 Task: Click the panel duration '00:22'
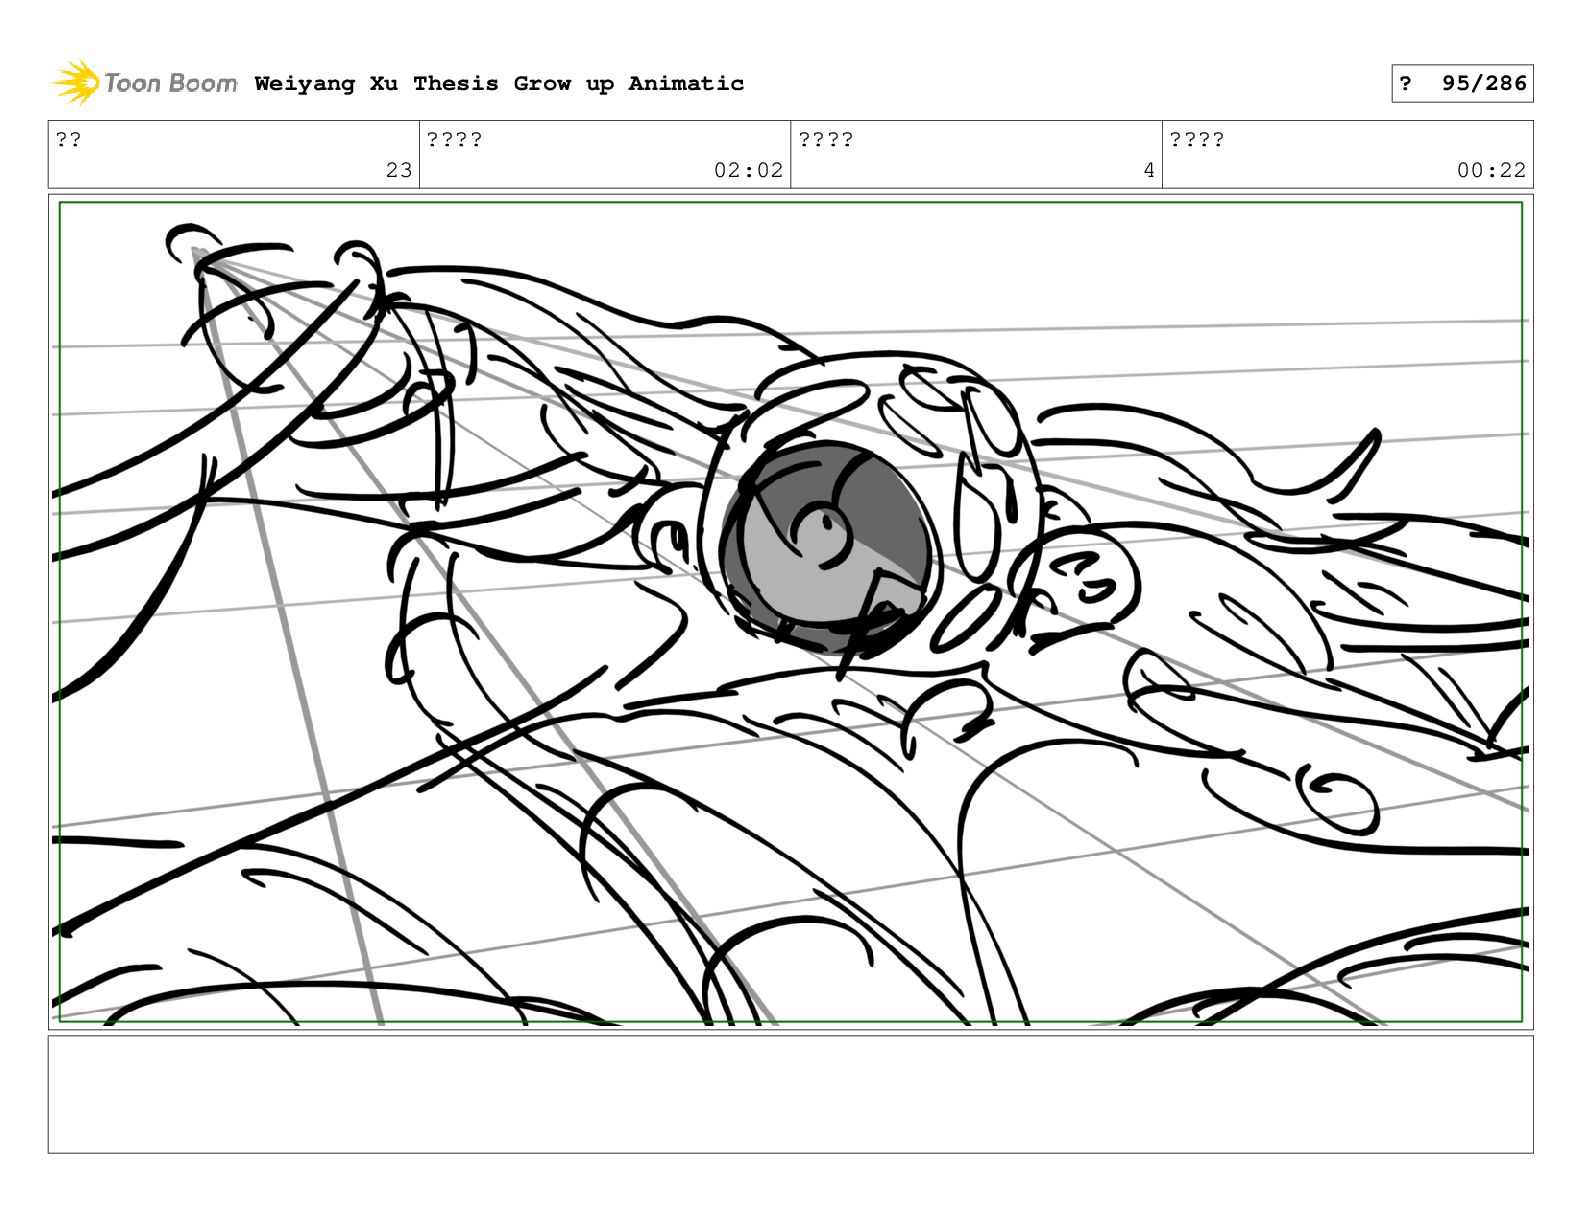(1491, 170)
